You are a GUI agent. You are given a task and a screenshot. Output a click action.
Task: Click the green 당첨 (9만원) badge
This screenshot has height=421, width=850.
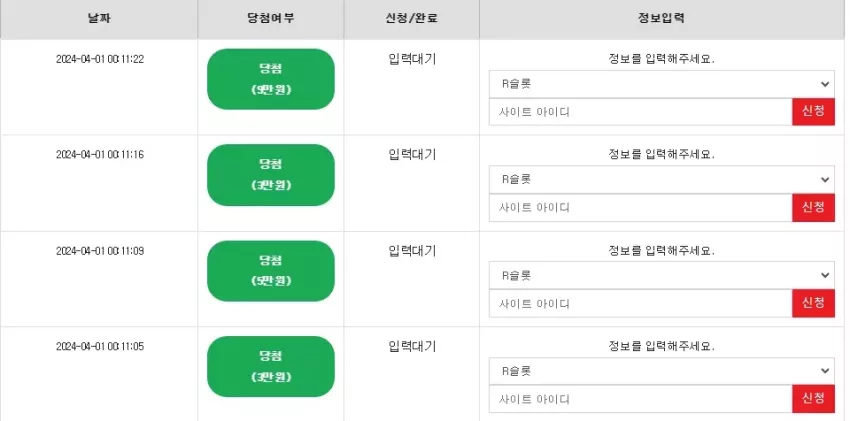pos(271,79)
